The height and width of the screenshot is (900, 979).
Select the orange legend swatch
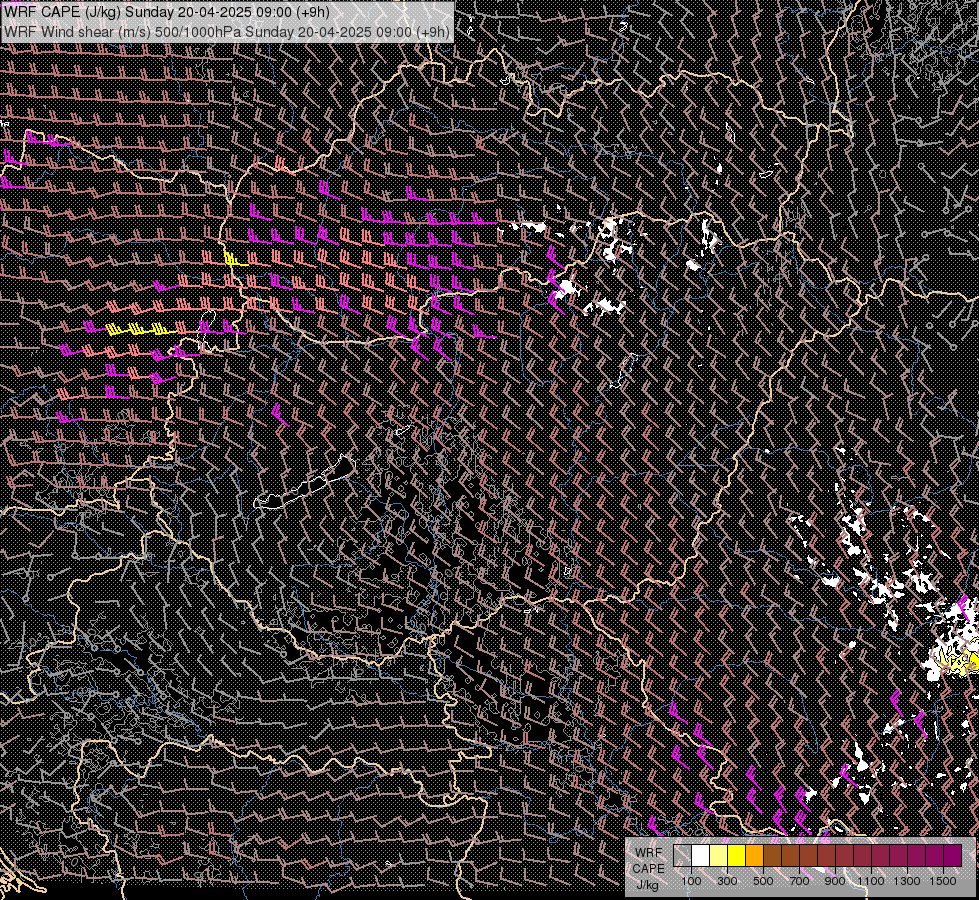[754, 855]
